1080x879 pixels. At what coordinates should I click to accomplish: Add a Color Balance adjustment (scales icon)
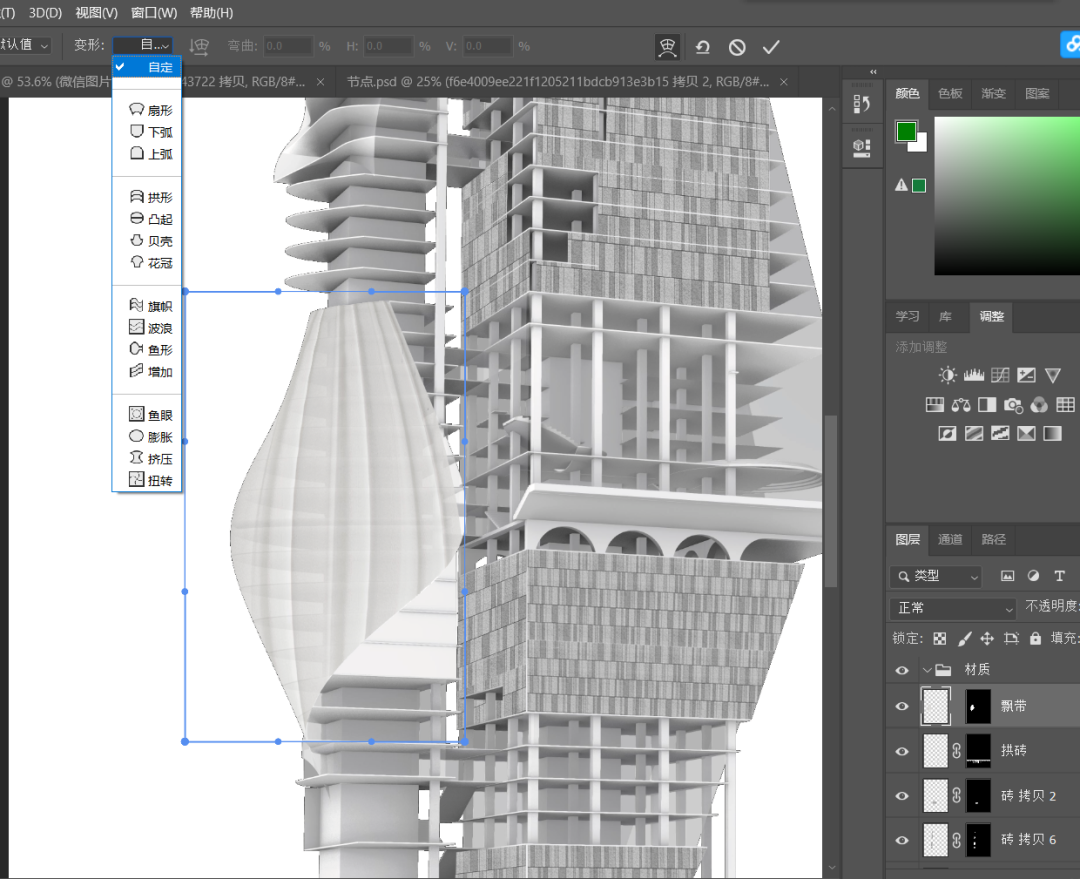(x=961, y=405)
